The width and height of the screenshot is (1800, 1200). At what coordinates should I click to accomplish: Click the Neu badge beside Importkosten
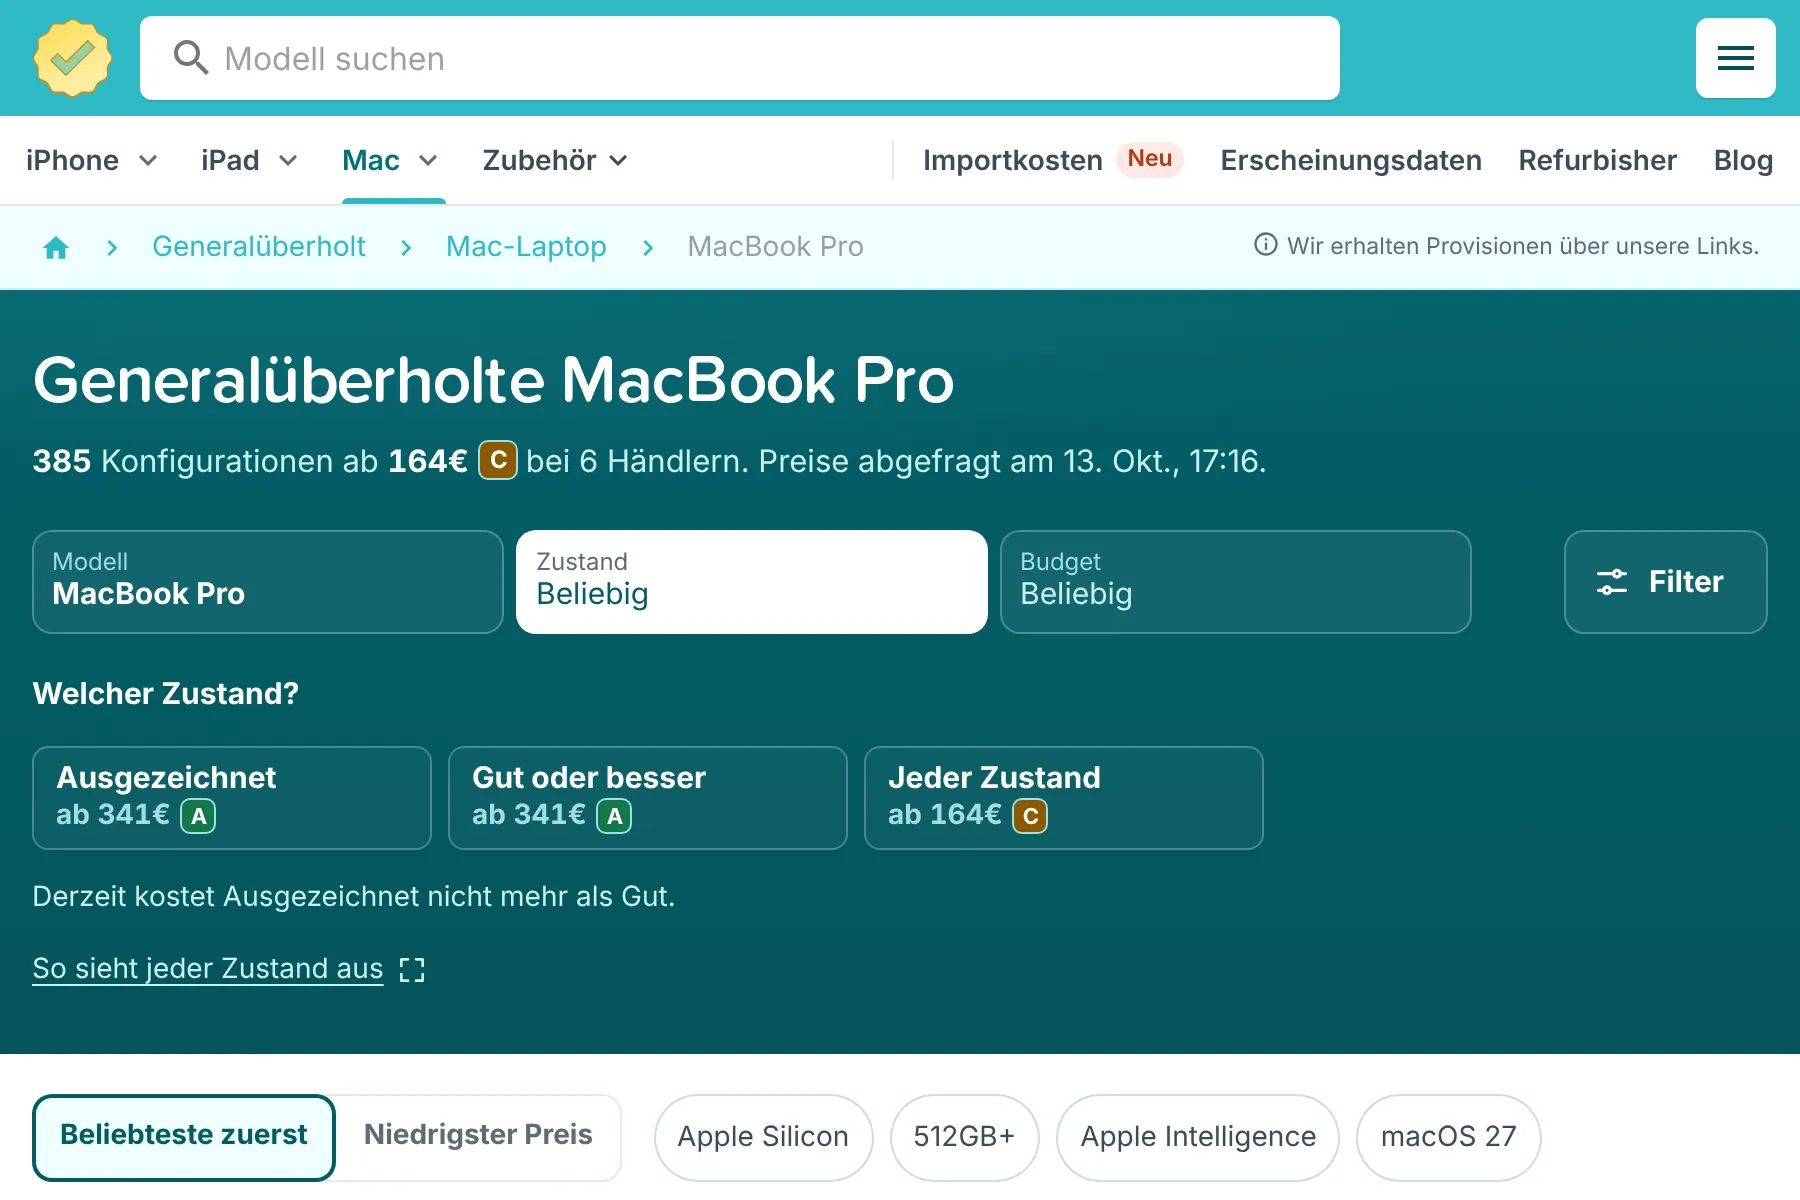1150,158
